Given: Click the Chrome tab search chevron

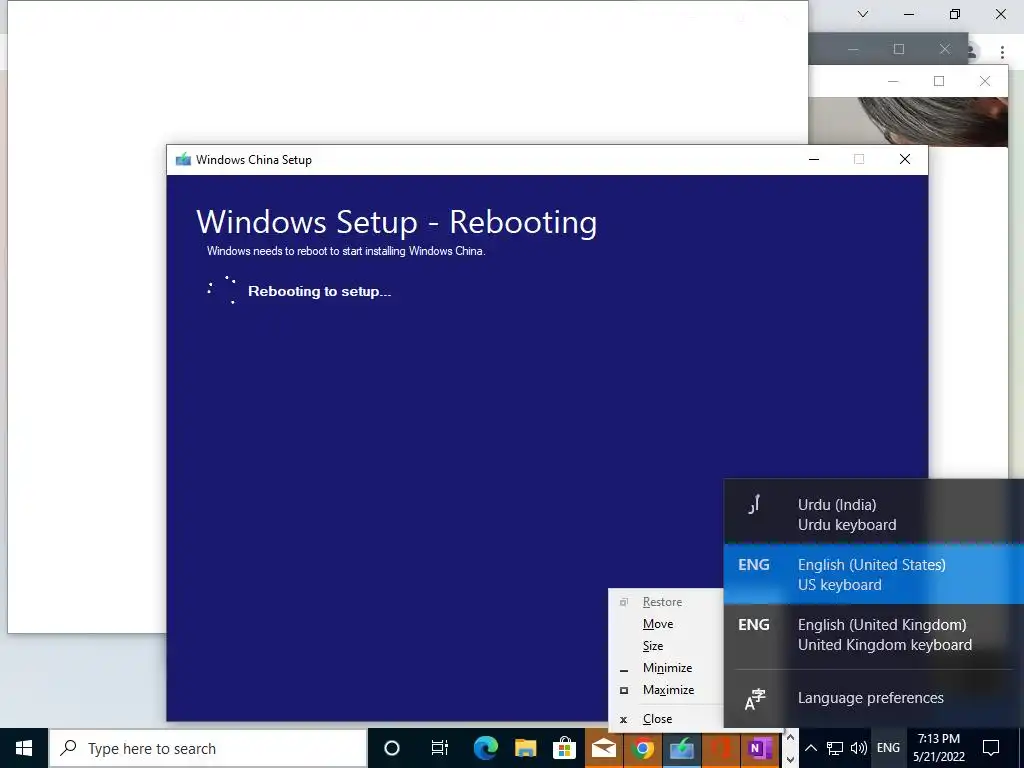Looking at the screenshot, I should click(863, 14).
